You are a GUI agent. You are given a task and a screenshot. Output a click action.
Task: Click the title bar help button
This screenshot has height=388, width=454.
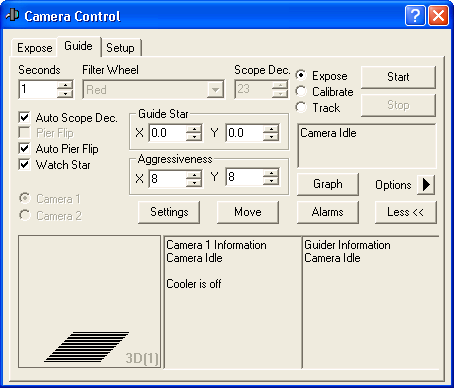(415, 16)
